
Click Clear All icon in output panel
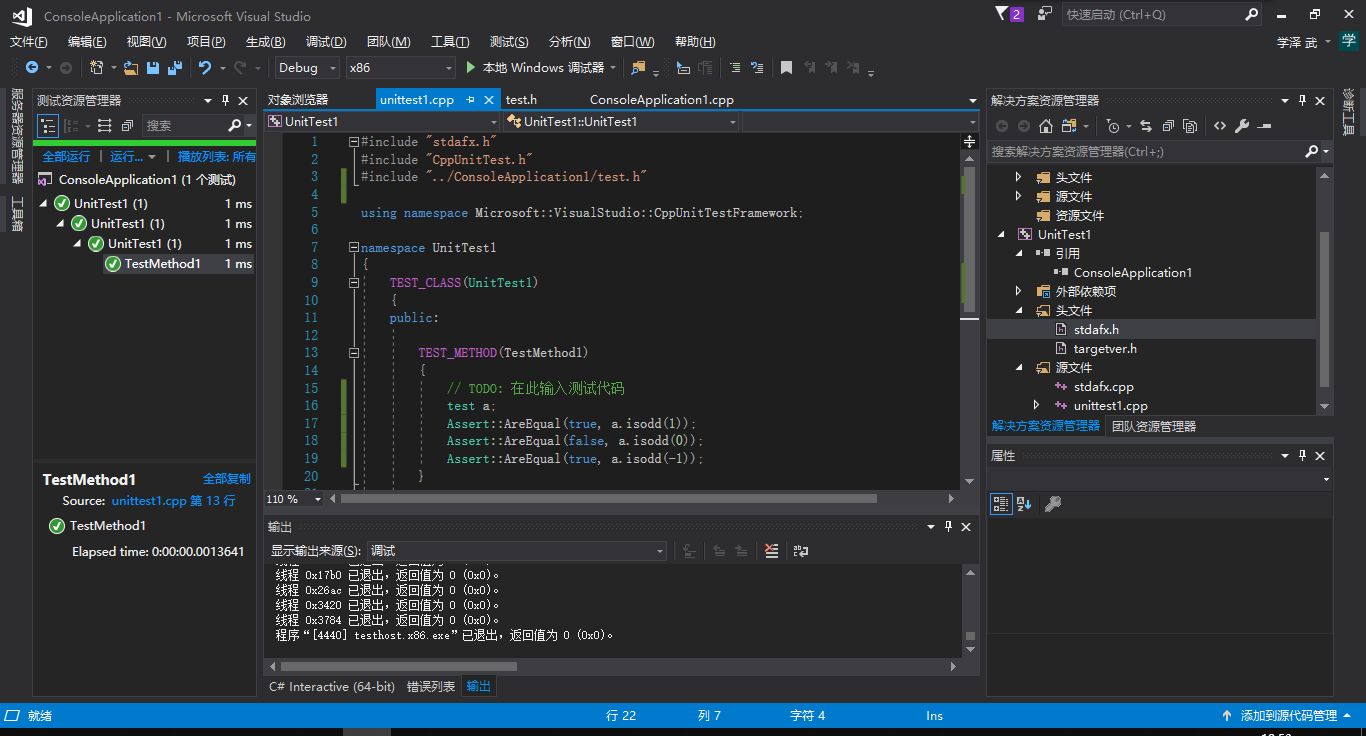pos(771,551)
